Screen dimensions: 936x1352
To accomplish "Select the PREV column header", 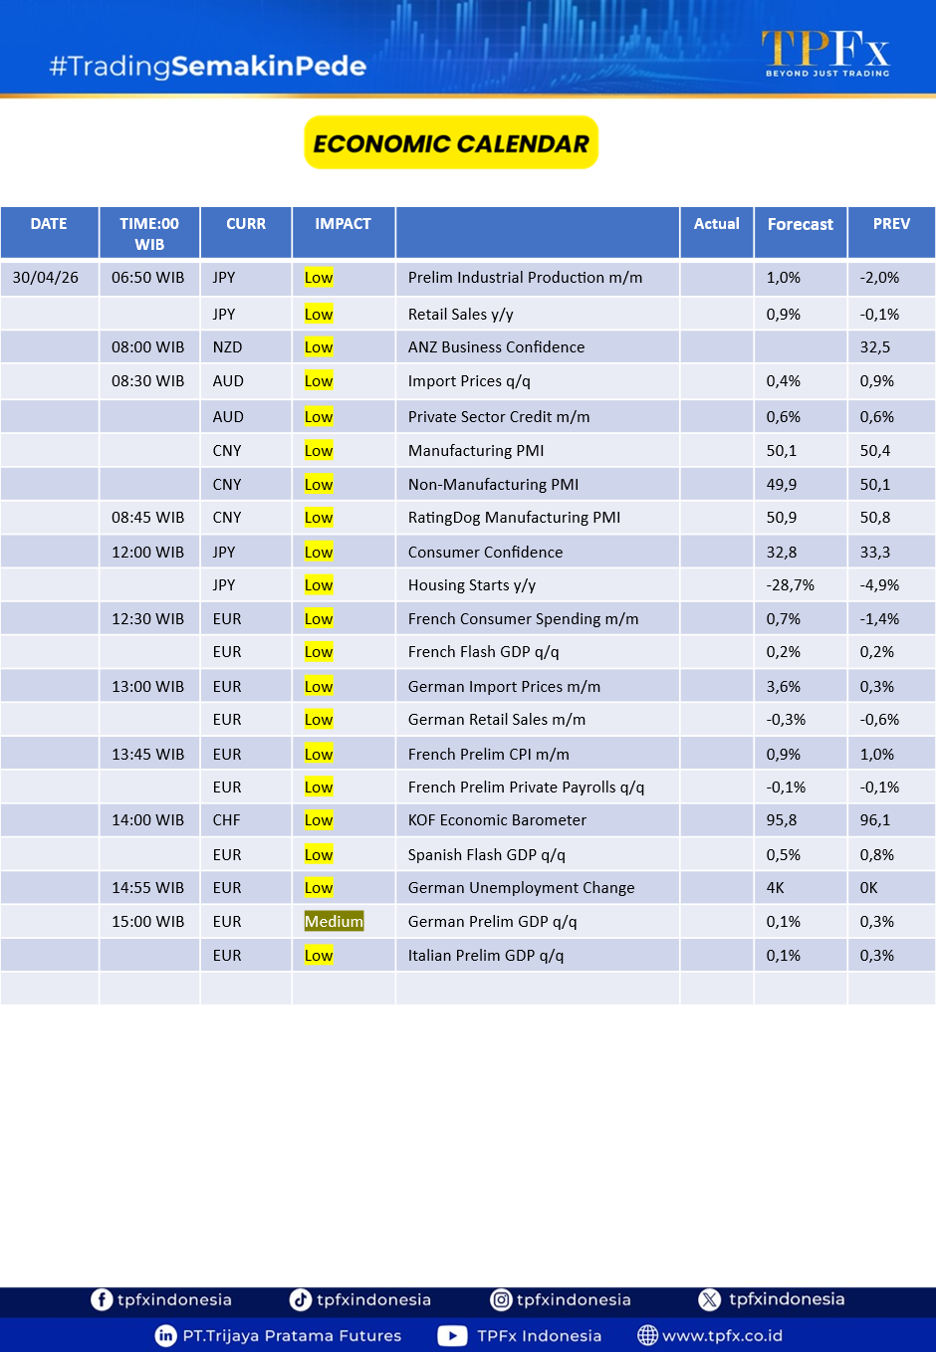I will point(891,225).
